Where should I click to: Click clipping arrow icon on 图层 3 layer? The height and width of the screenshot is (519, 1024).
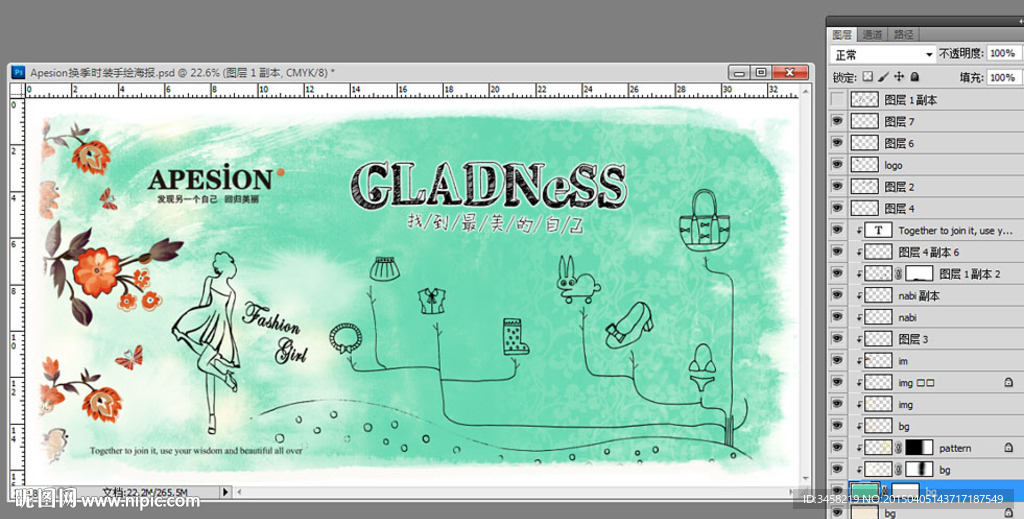coord(859,339)
